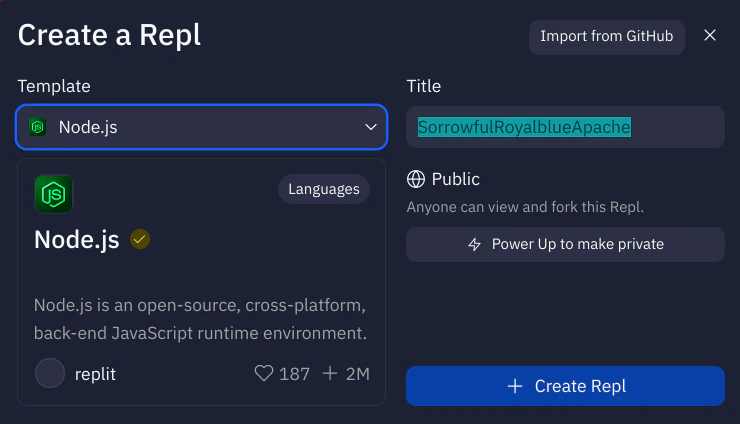740x424 pixels.
Task: Click the large Node.js logo in template card
Action: tap(53, 194)
